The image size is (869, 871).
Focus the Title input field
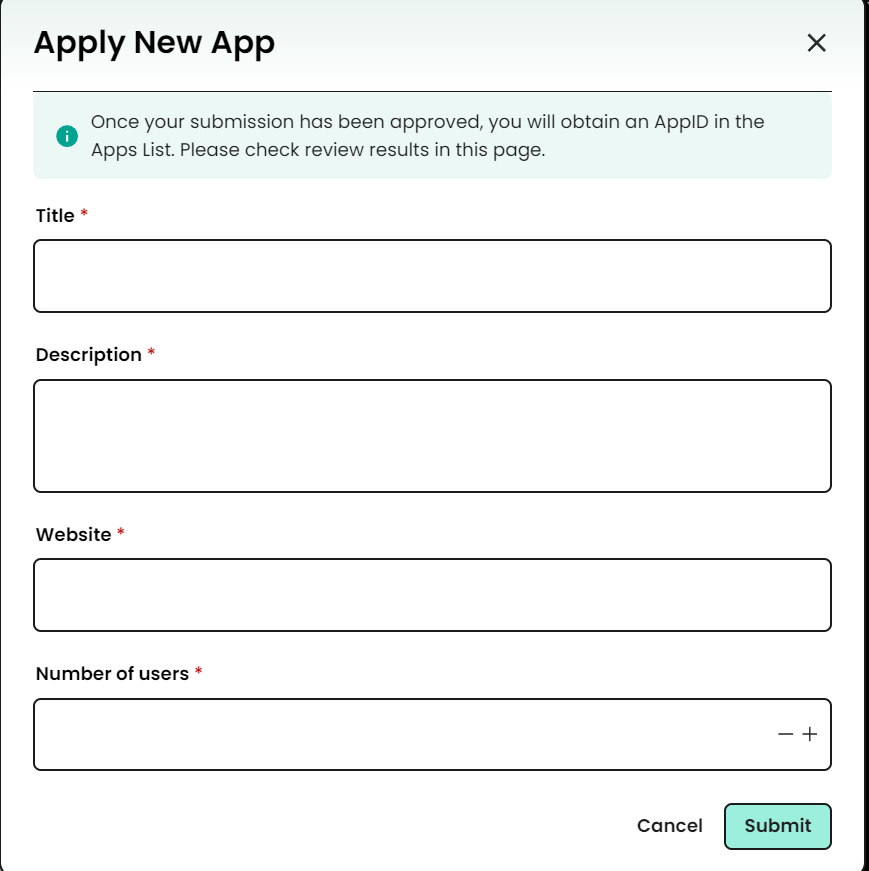432,276
